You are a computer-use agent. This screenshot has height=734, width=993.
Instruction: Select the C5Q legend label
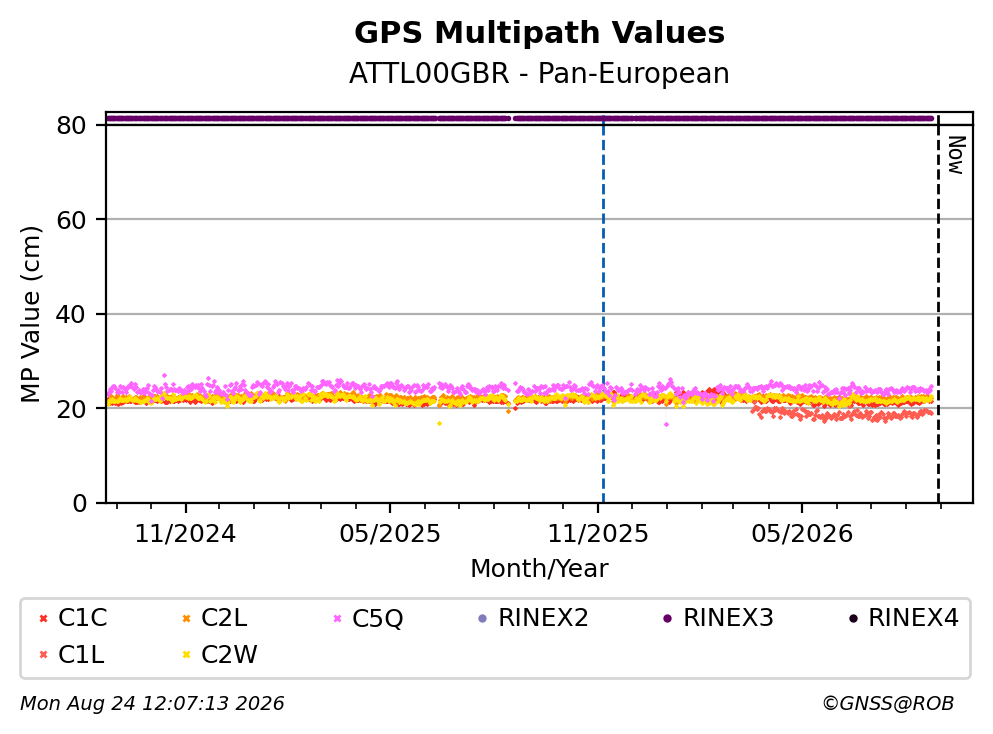377,618
